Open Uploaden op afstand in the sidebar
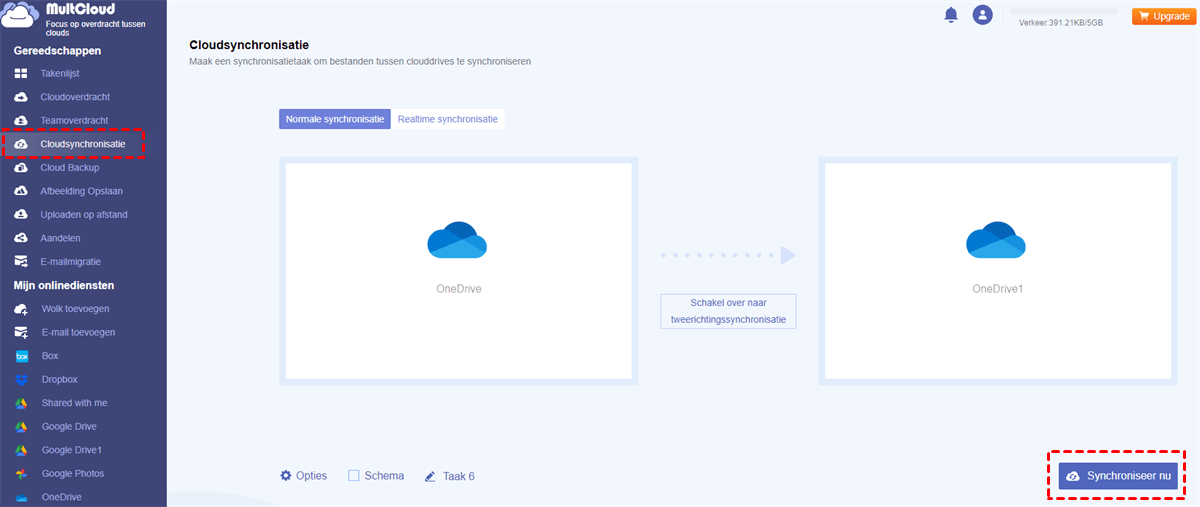 83,215
